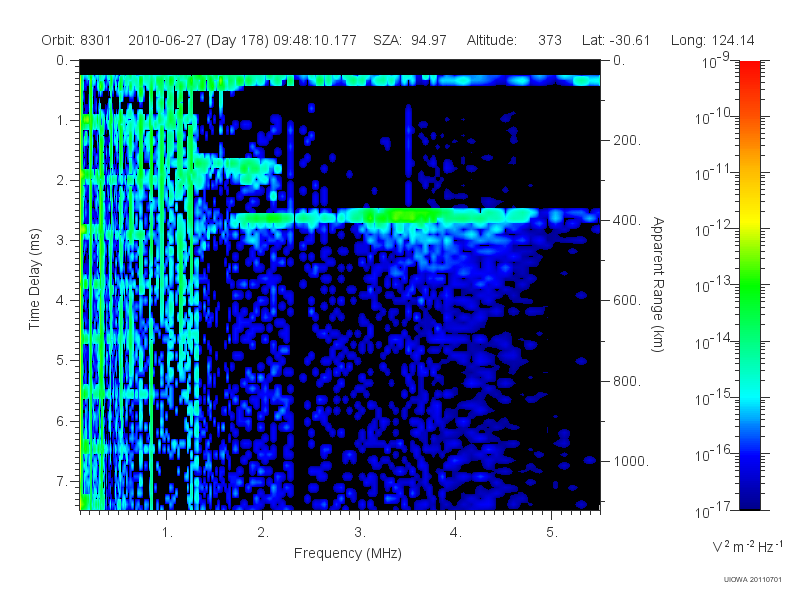Click the 3. tick label on frequency axis
The image size is (800, 600).
tap(360, 533)
